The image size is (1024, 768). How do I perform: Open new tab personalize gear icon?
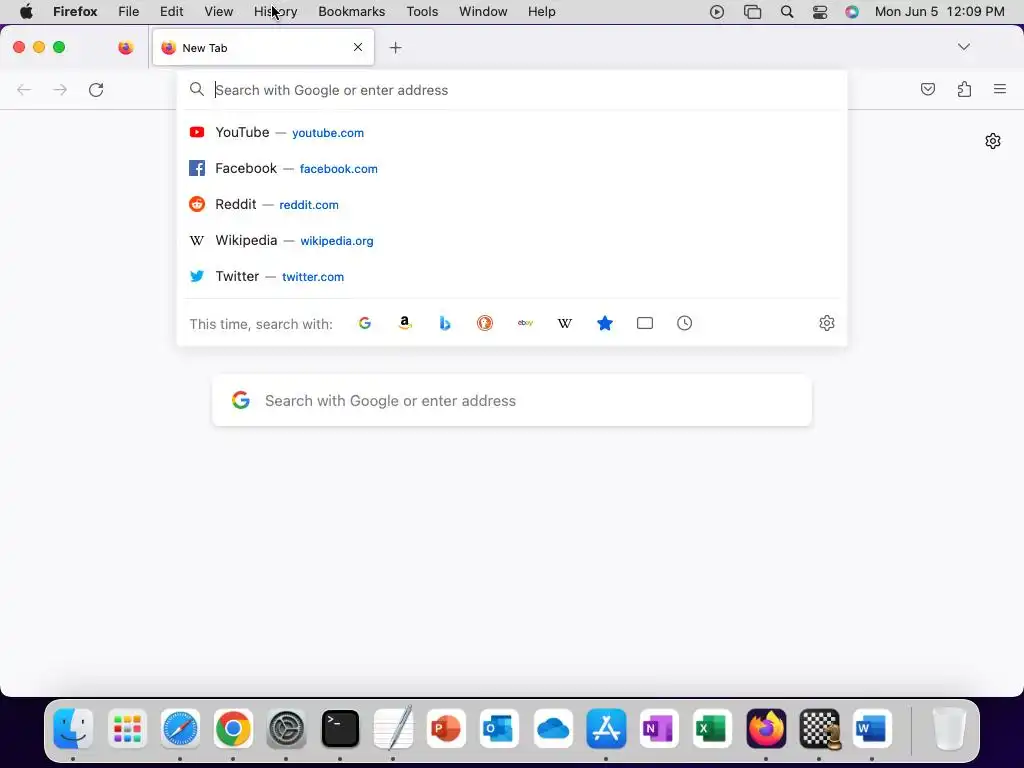coord(993,141)
